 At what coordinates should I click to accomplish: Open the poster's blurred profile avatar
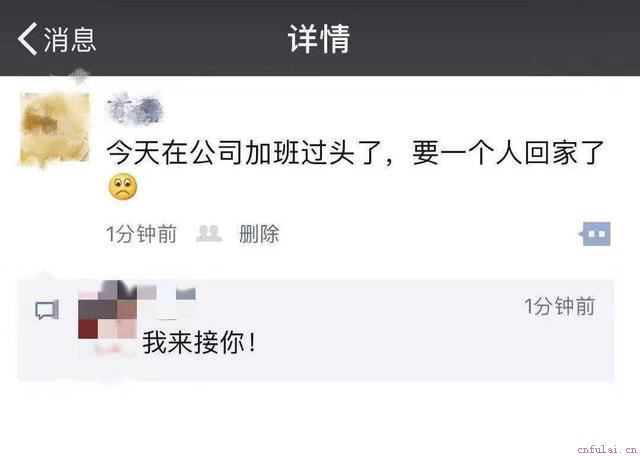(55, 129)
